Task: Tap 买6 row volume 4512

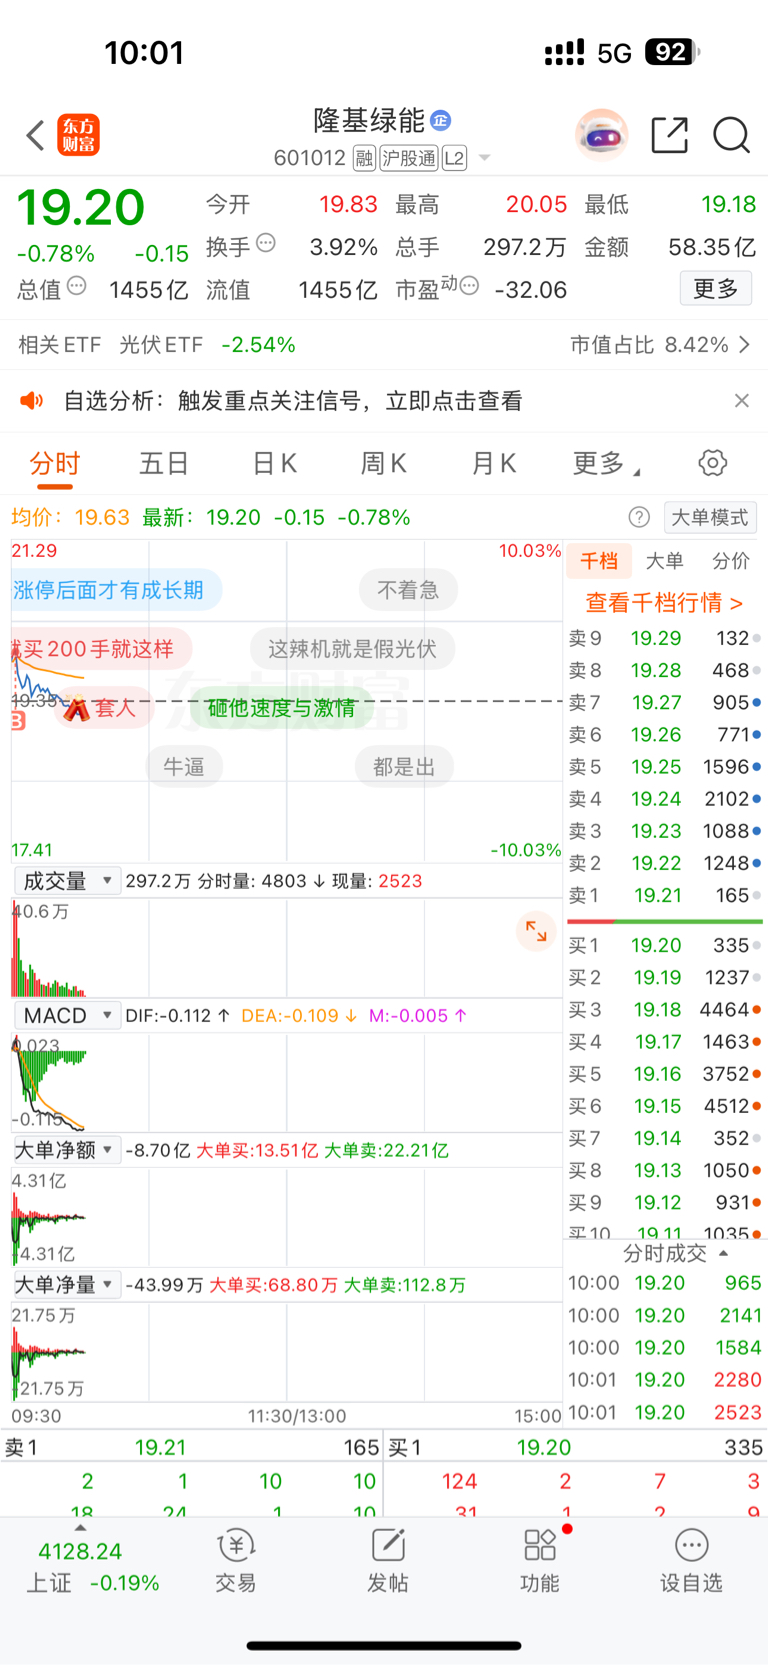Action: click(726, 1106)
